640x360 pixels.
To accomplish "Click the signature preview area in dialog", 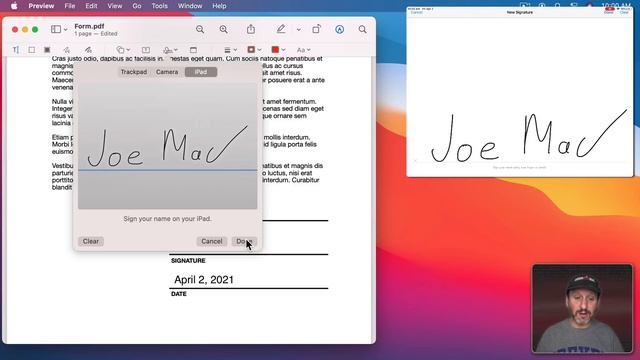I will tap(167, 146).
